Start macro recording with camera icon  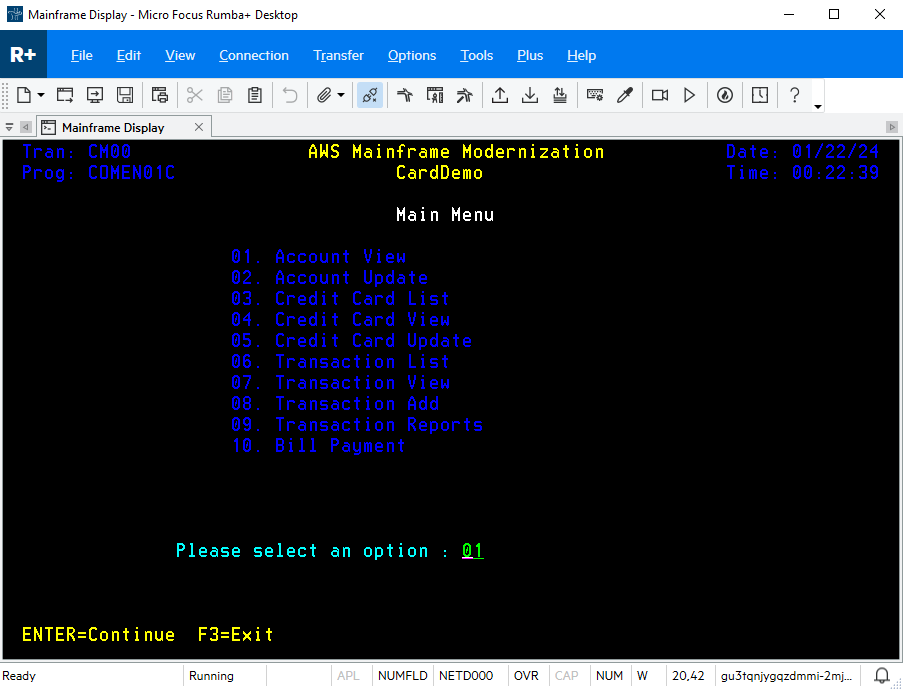tap(660, 95)
